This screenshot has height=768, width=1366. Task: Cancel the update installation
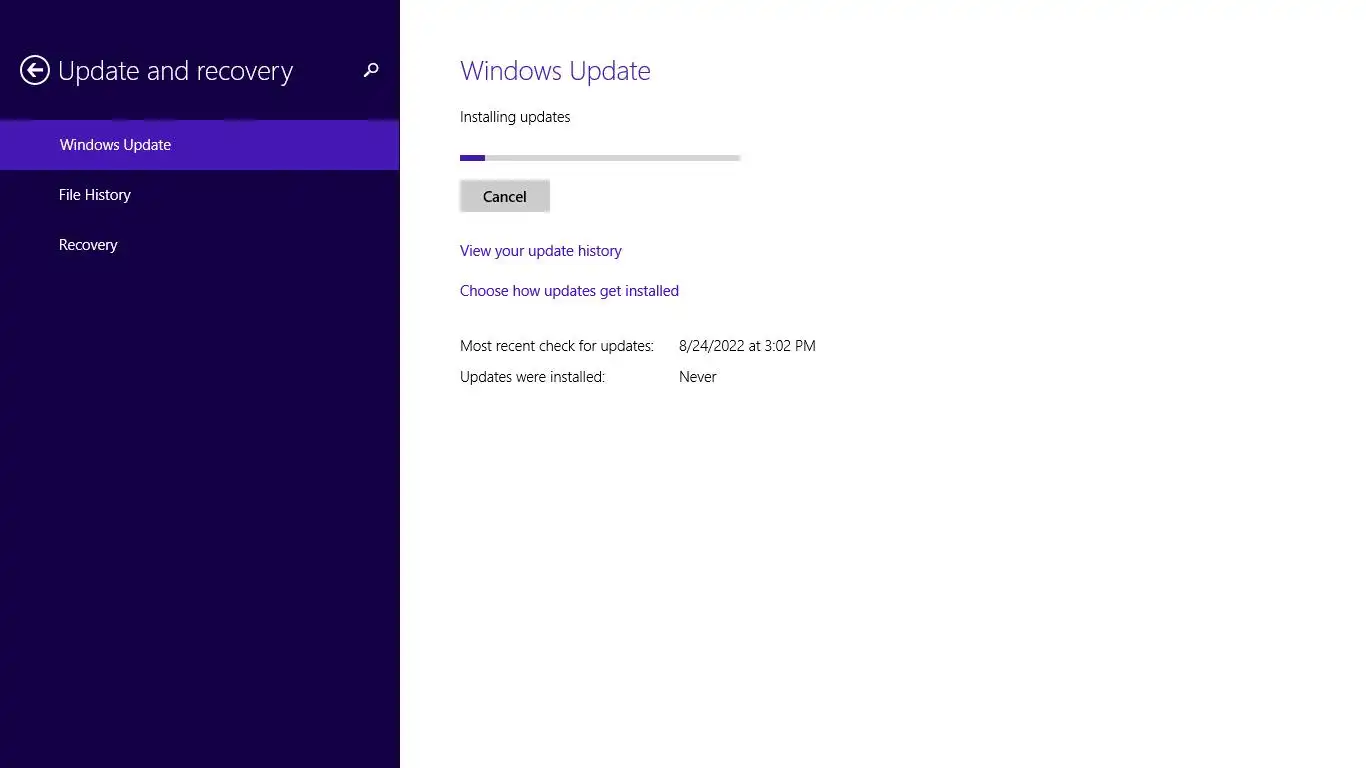coord(505,196)
